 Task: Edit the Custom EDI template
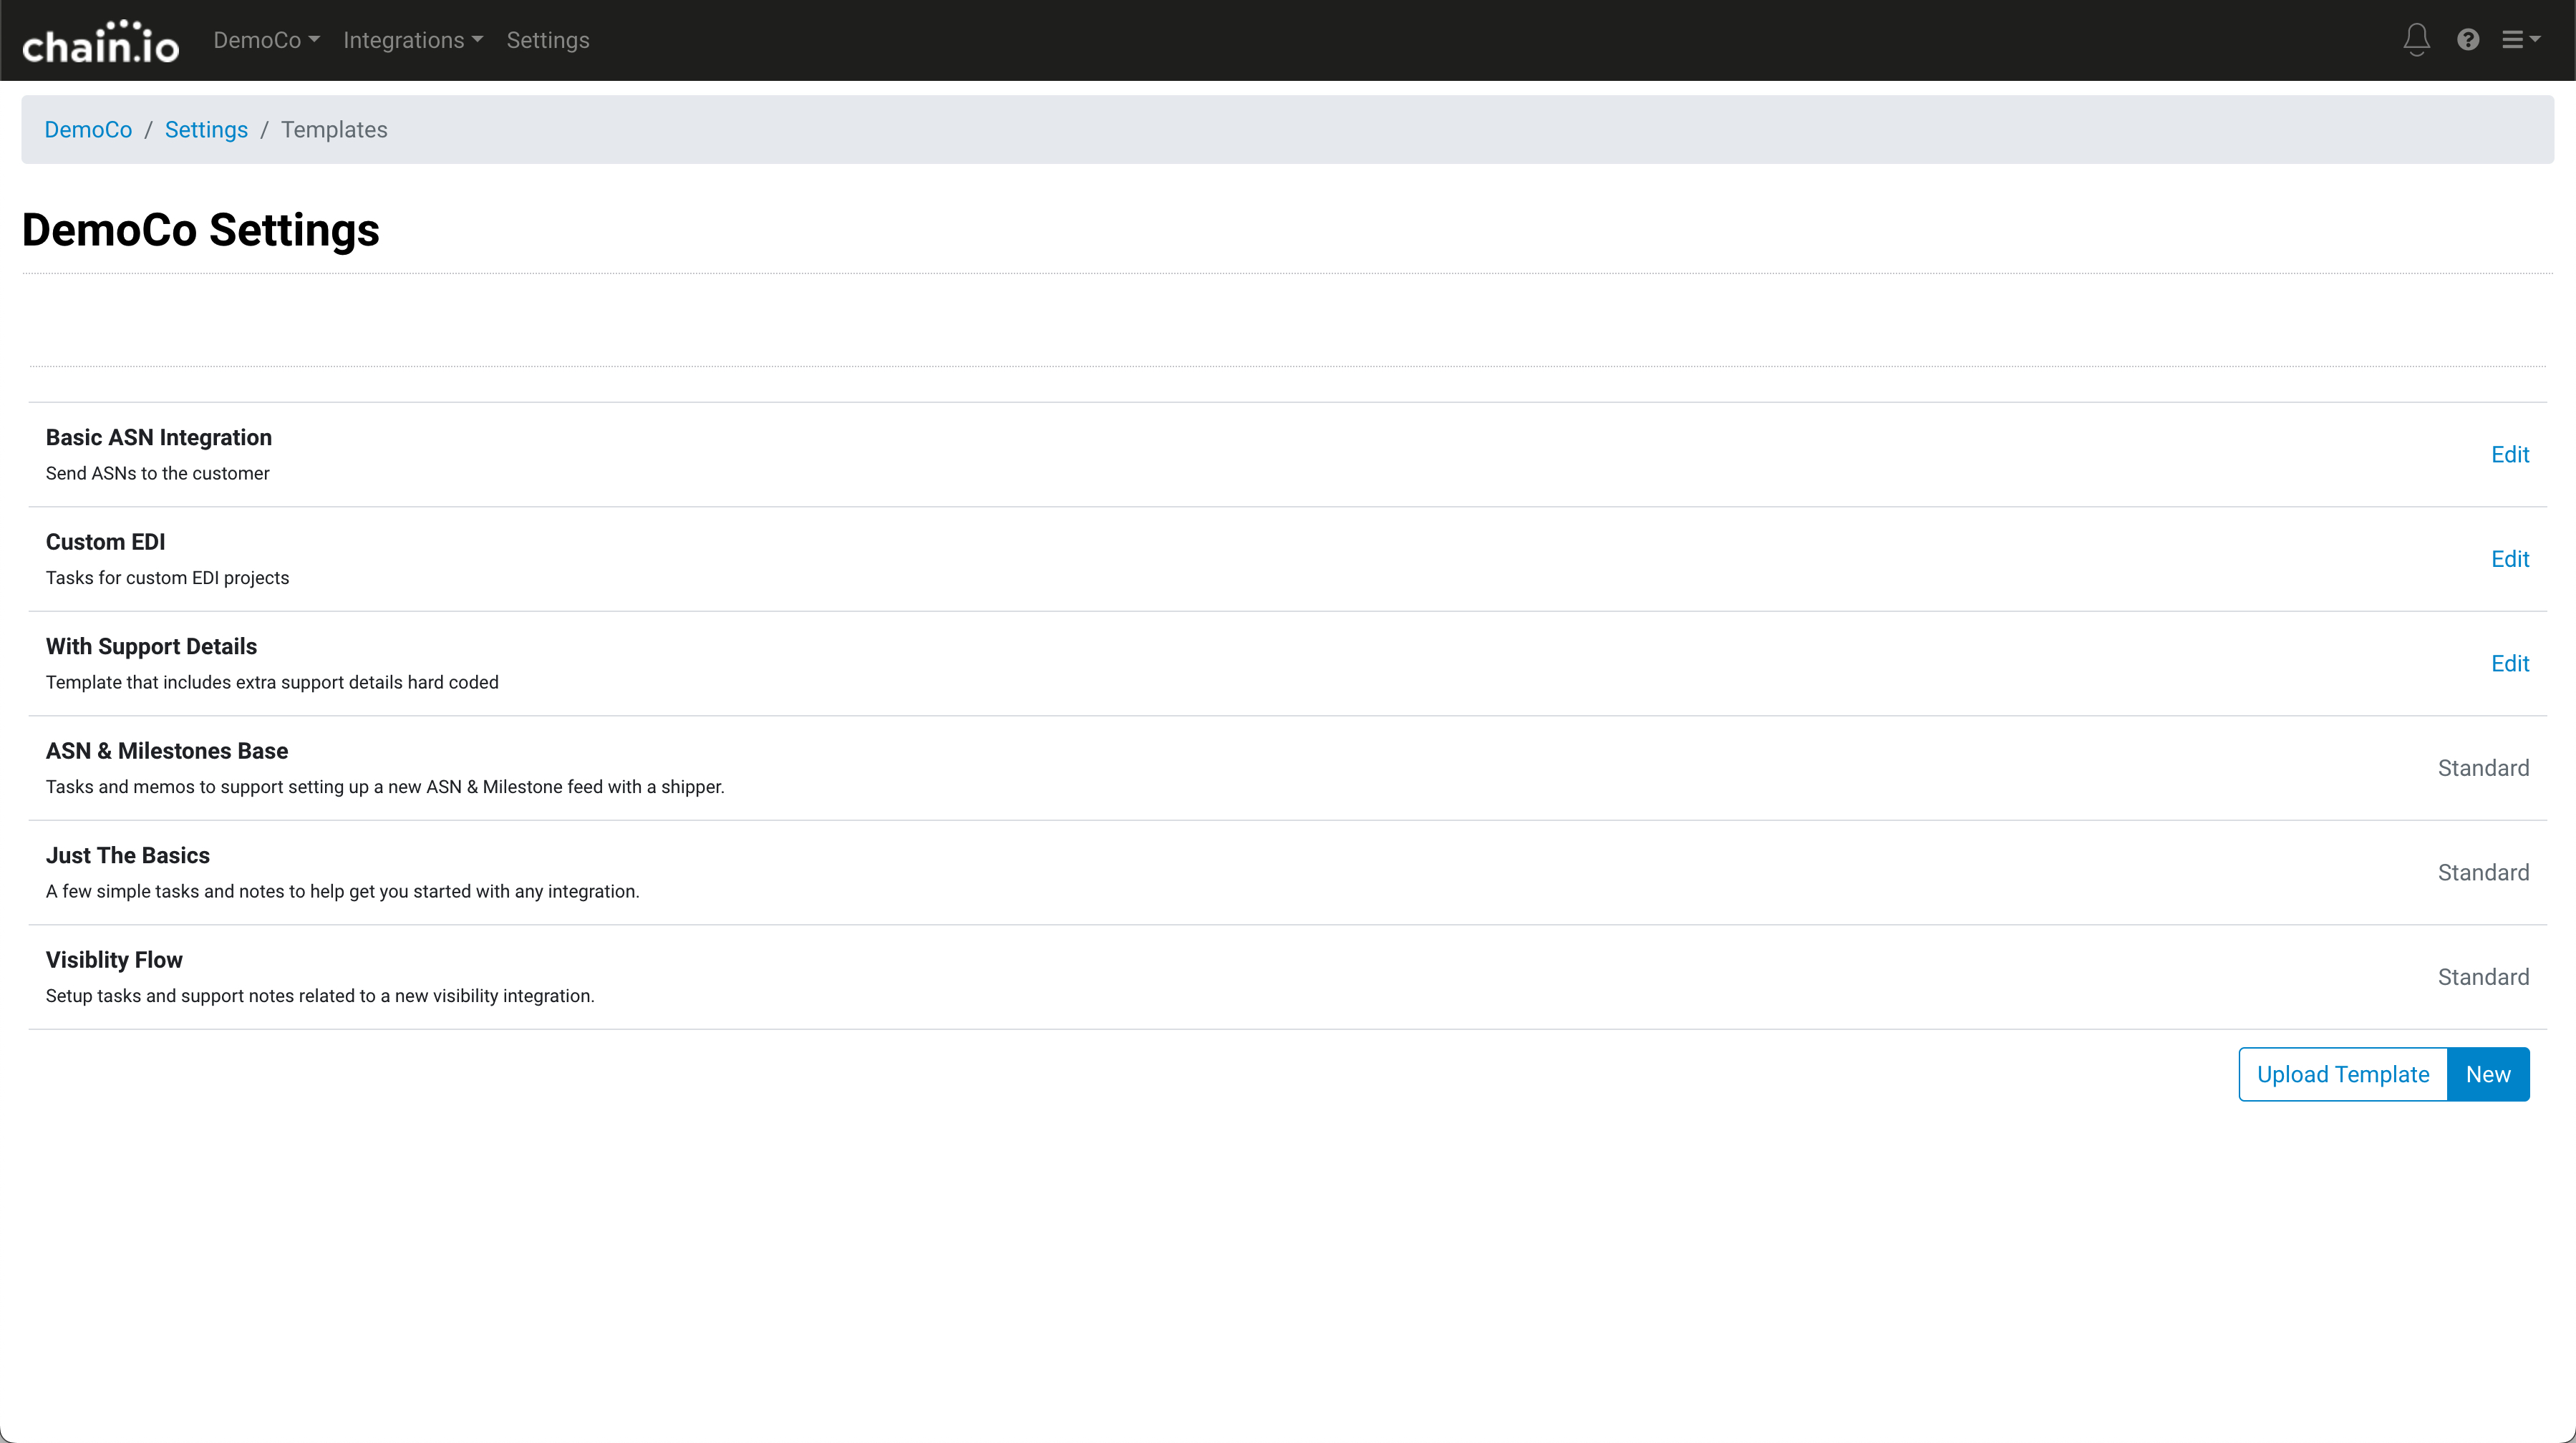pyautogui.click(x=2509, y=559)
